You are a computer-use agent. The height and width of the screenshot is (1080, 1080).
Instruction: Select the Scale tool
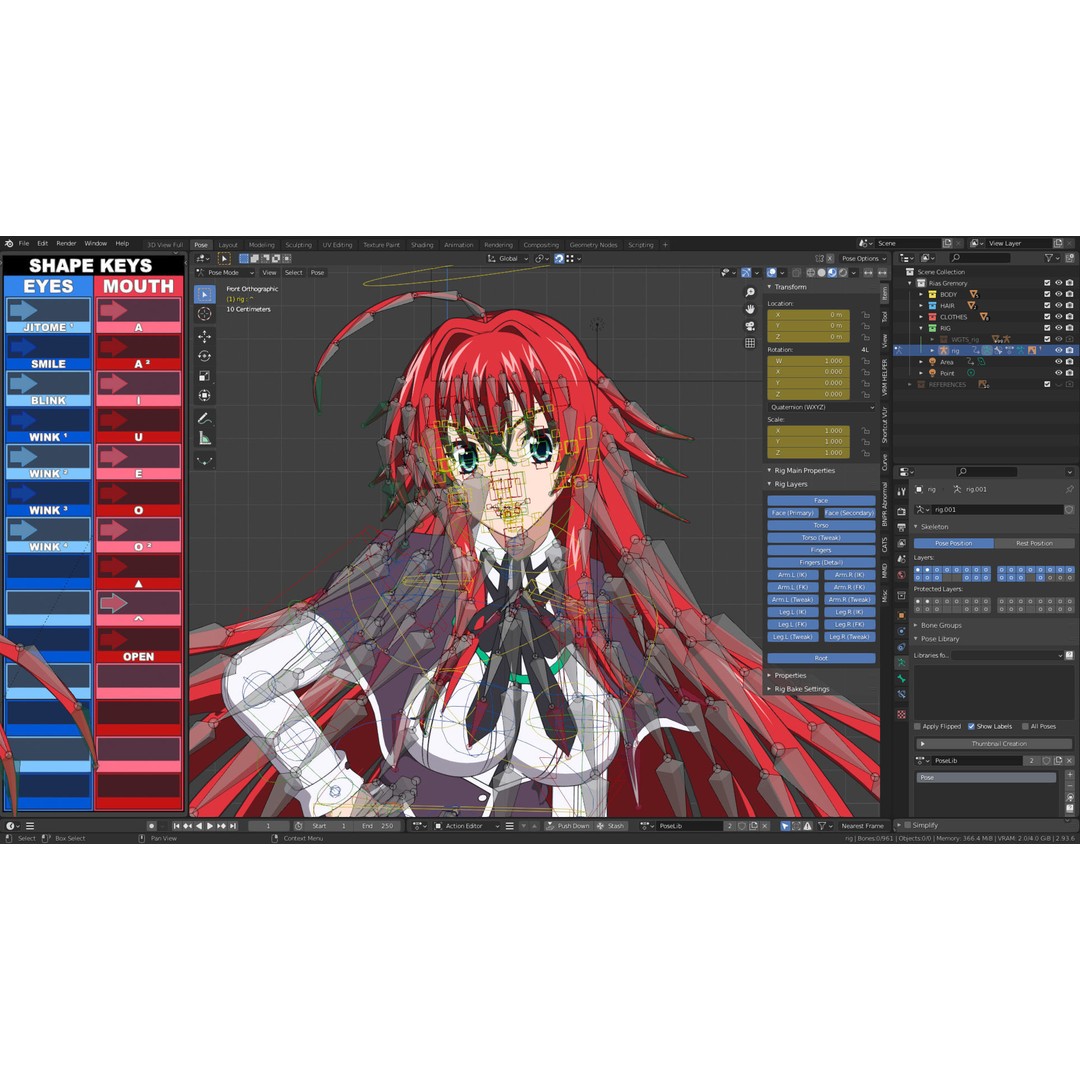205,376
